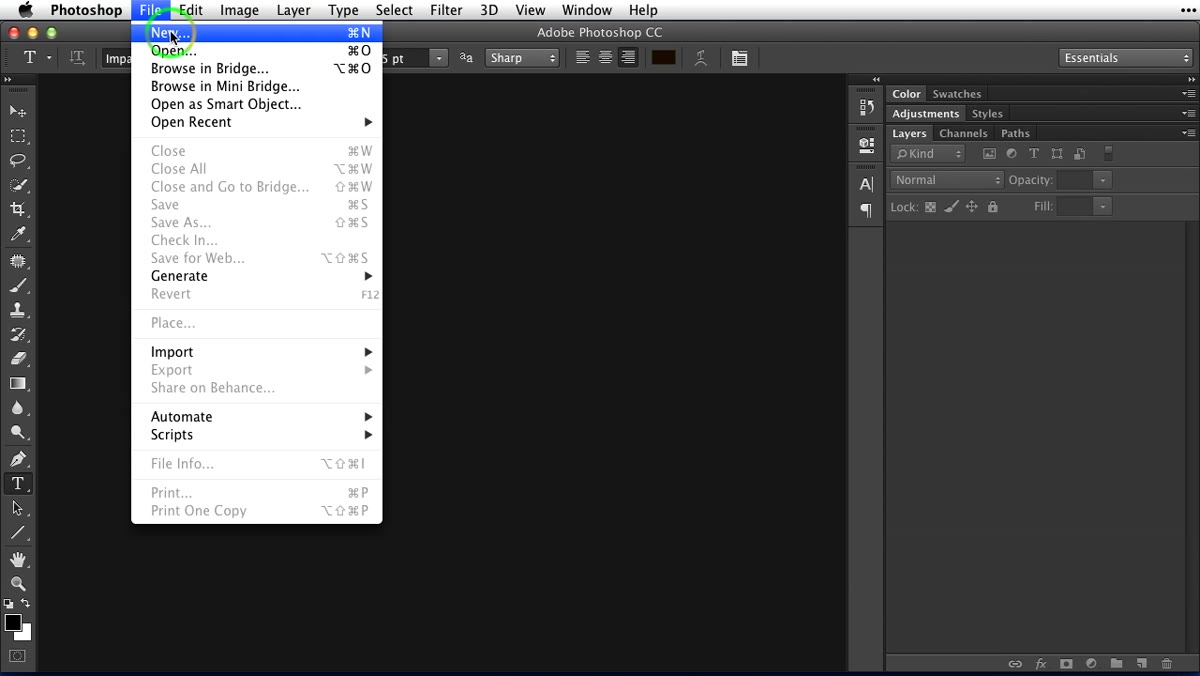
Task: Select the Clone Stamp tool
Action: [18, 310]
